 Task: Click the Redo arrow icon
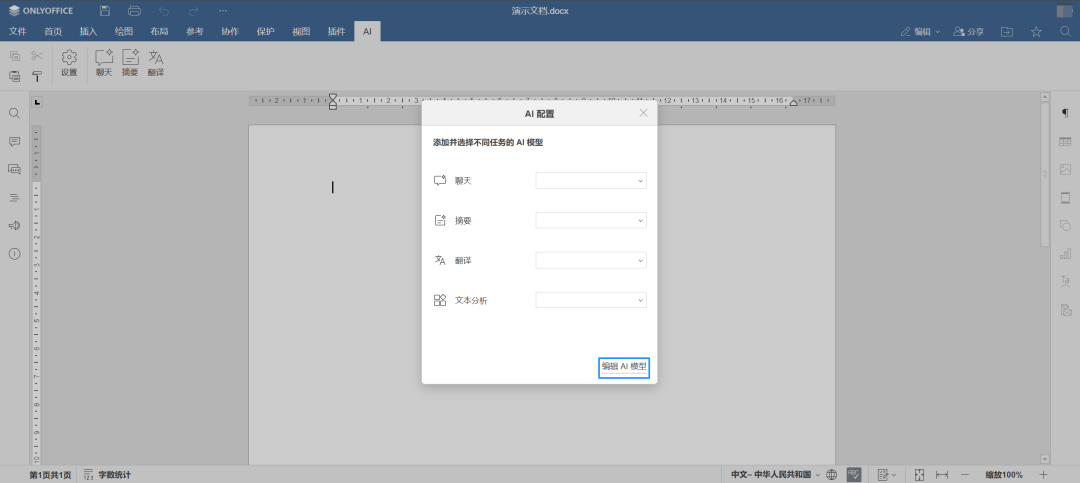click(194, 10)
